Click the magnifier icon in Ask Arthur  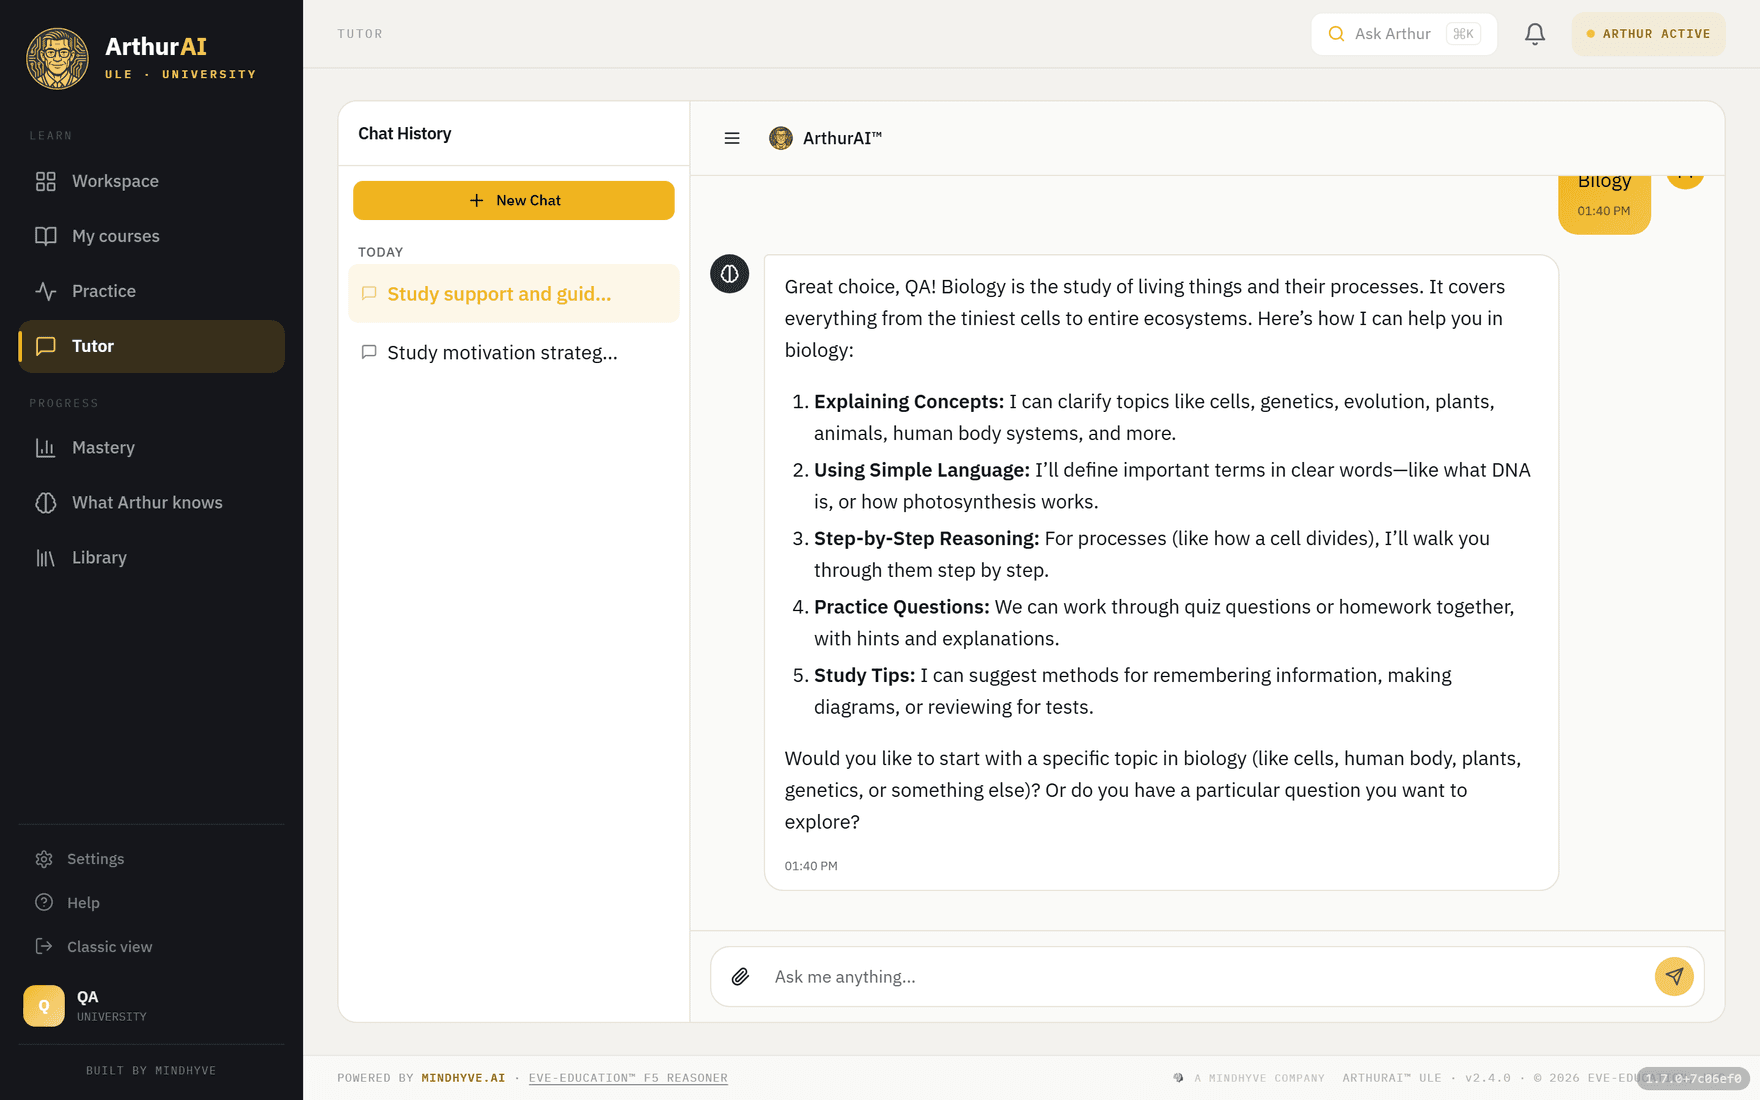pyautogui.click(x=1336, y=34)
